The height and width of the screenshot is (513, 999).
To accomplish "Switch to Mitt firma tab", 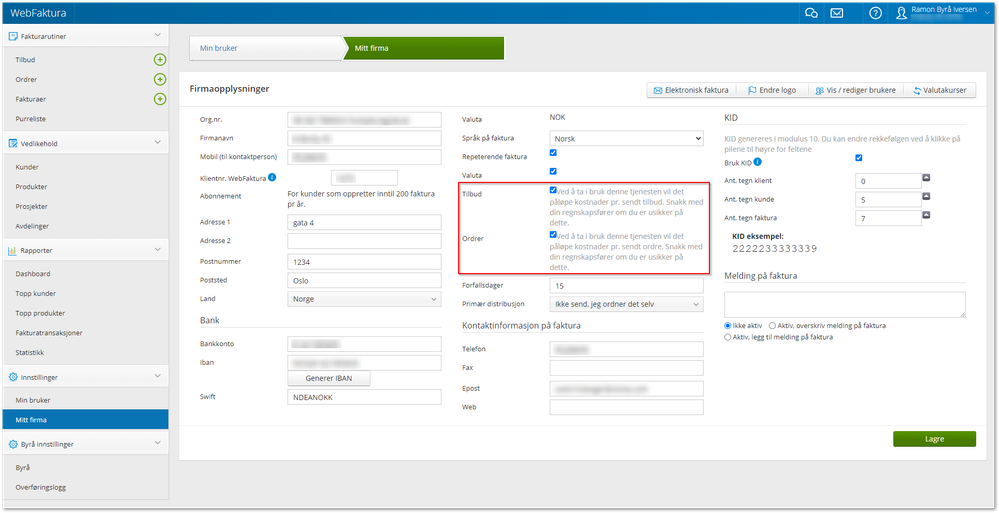I will coord(424,48).
